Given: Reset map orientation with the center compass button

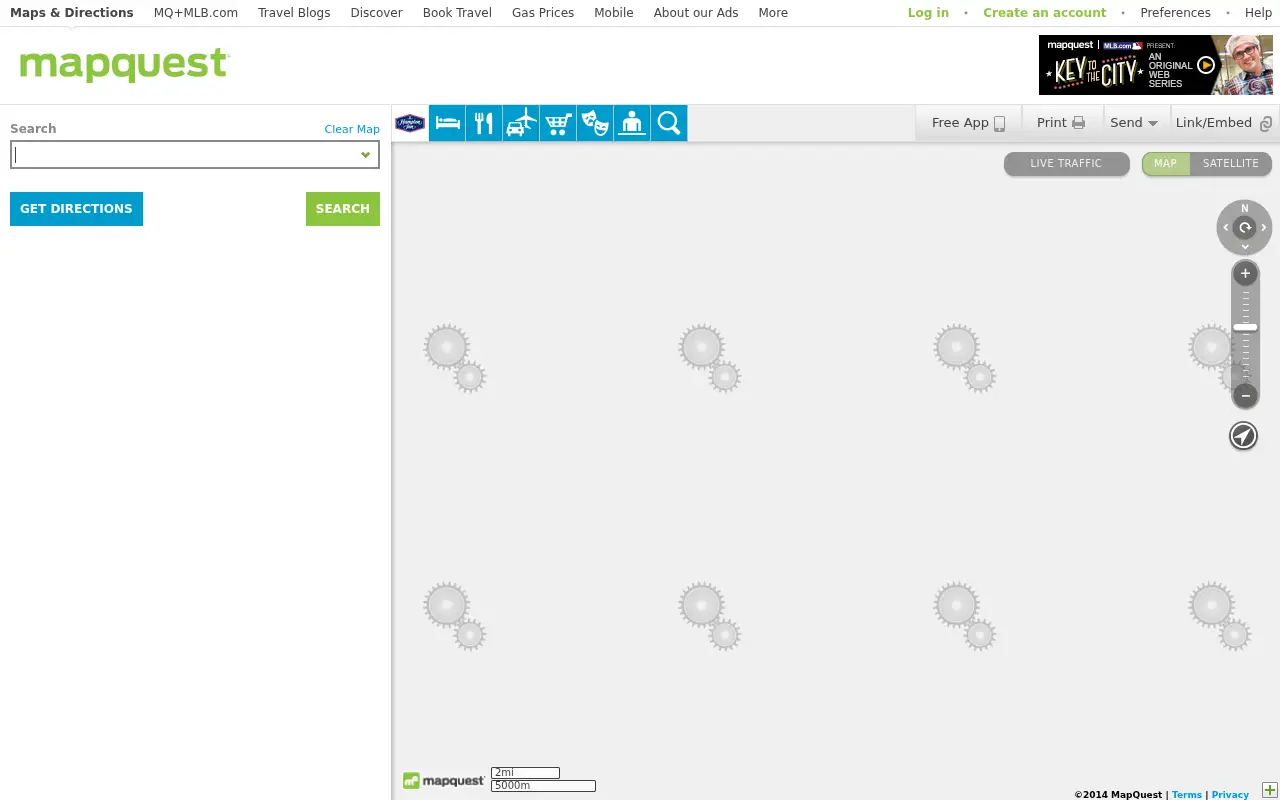Looking at the screenshot, I should pos(1245,228).
